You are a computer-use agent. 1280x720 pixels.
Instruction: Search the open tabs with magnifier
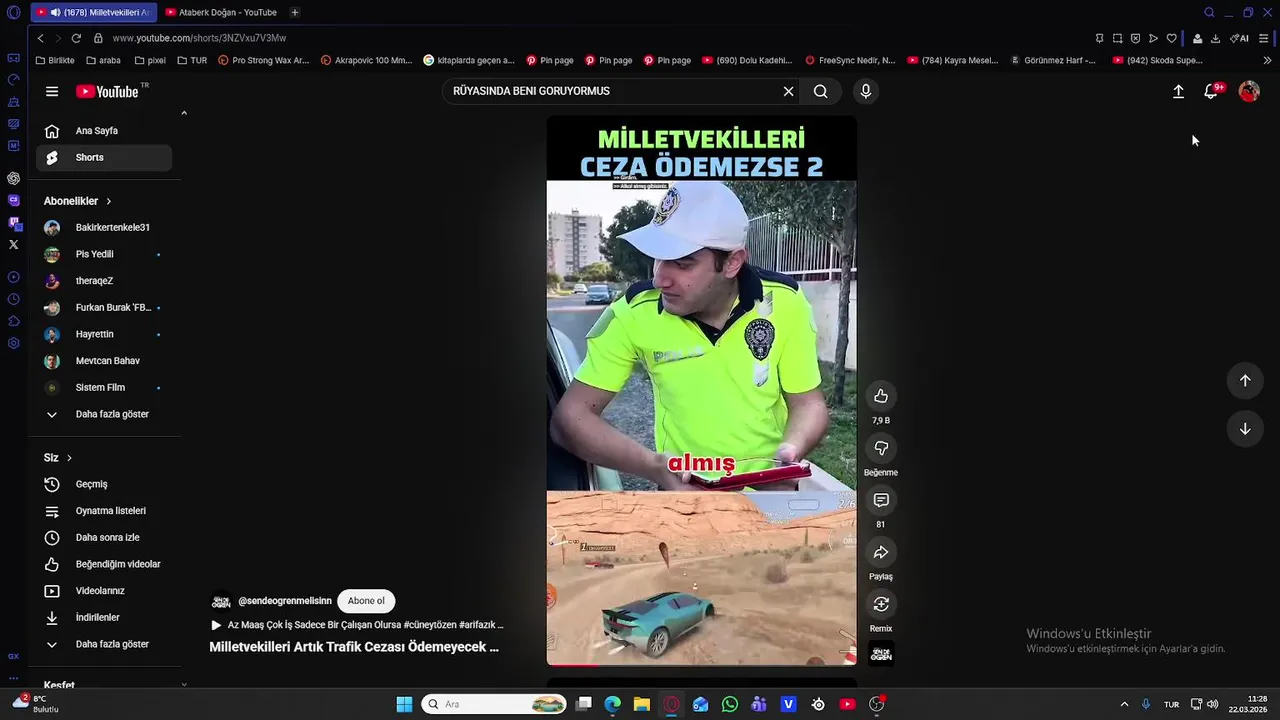coord(1209,13)
